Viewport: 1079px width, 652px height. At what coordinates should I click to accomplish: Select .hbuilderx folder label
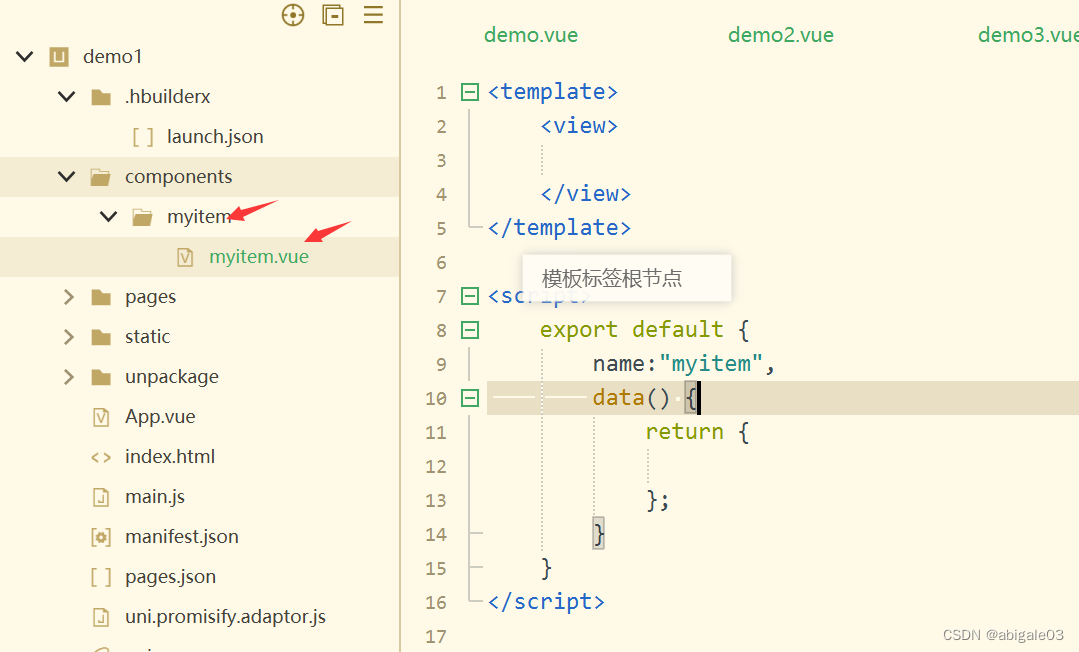168,96
